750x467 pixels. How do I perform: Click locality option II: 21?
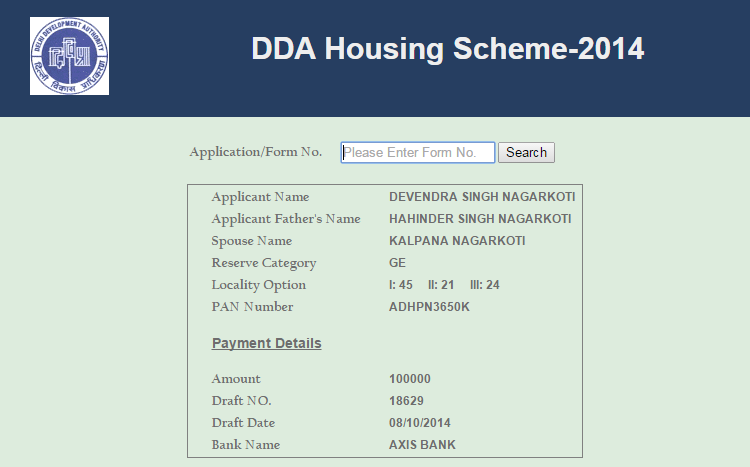coord(441,285)
